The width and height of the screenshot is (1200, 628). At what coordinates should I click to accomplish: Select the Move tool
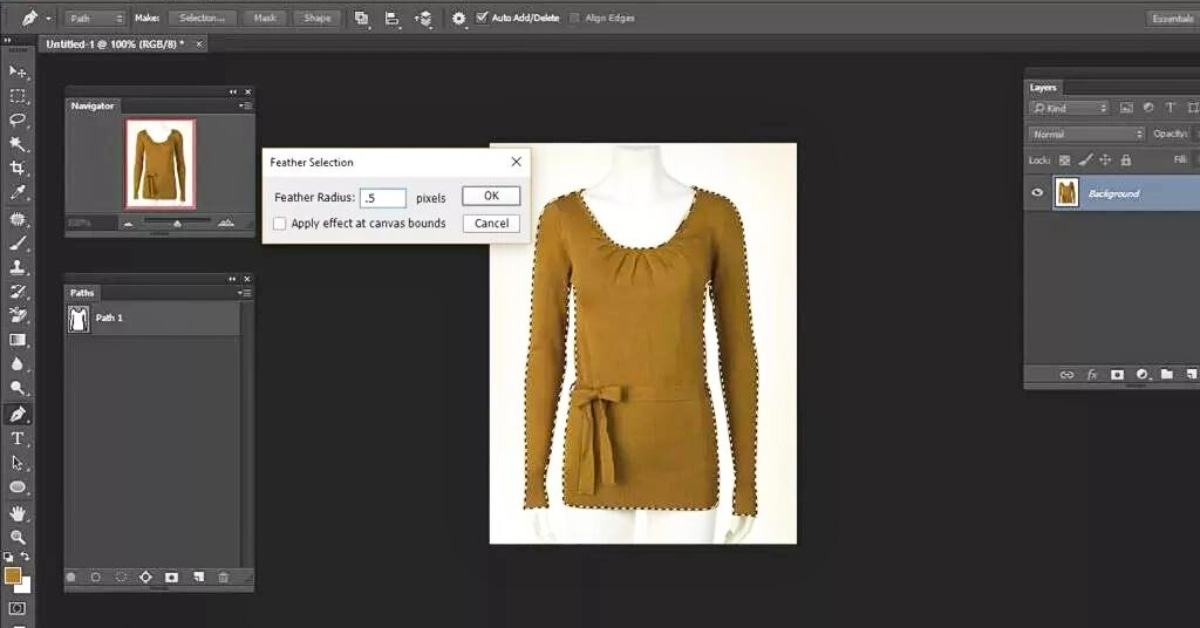tap(17, 72)
